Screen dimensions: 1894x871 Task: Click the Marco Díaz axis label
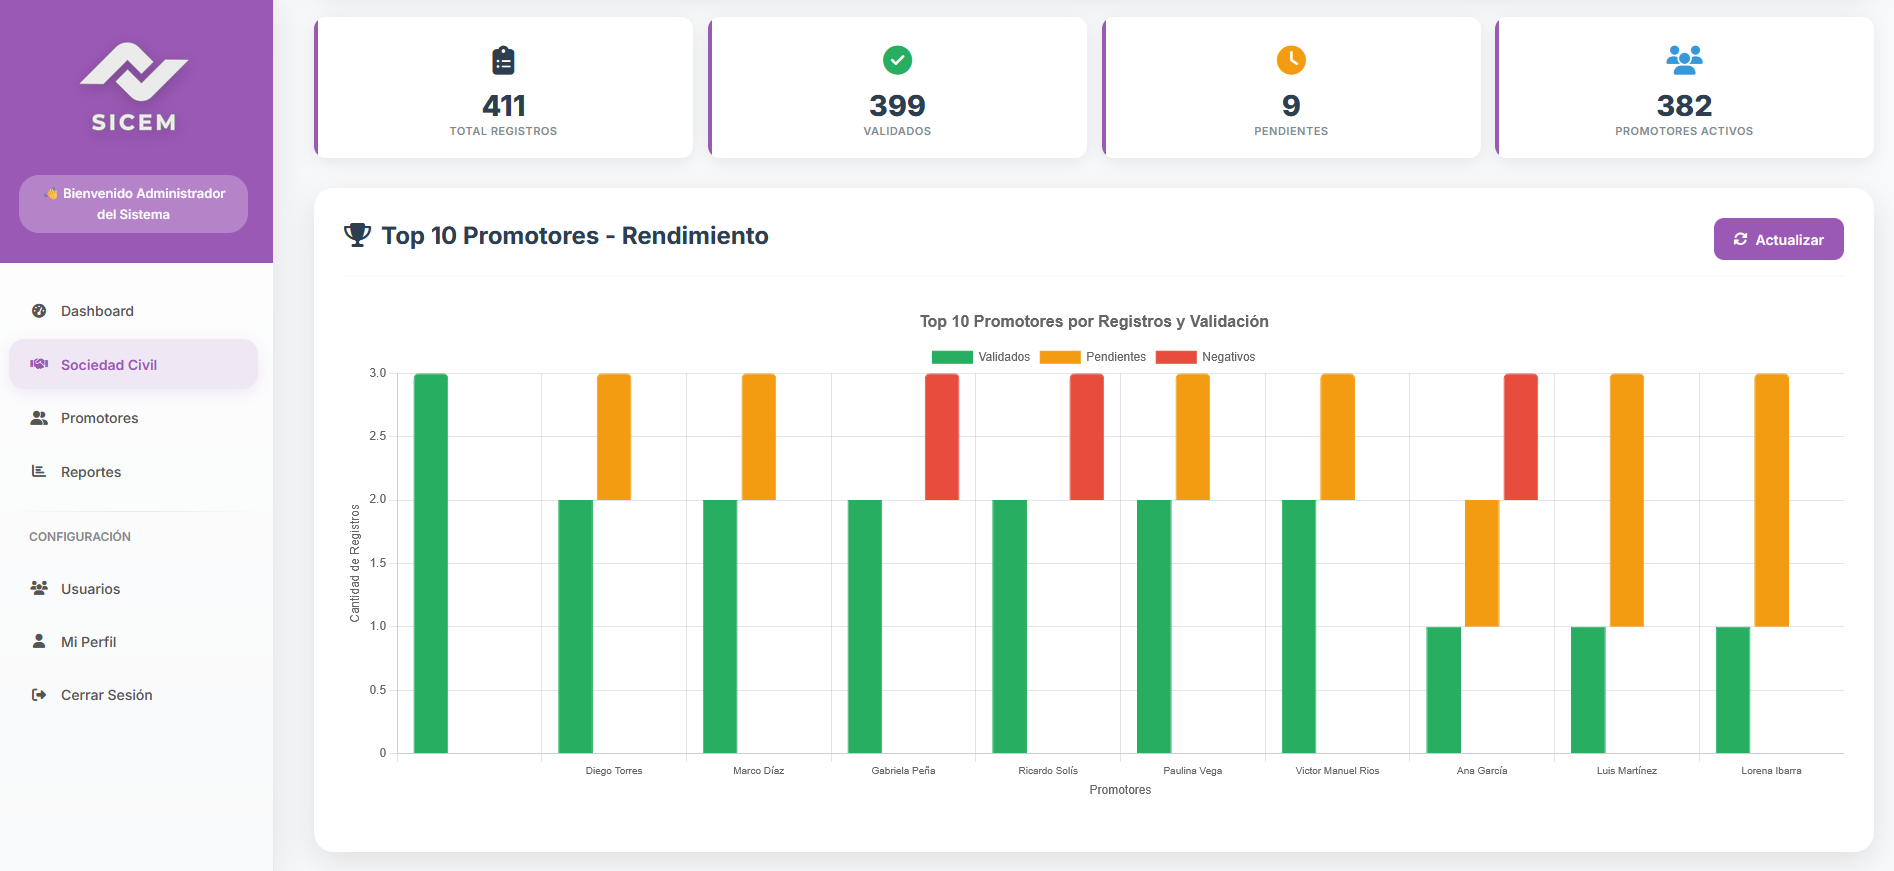759,771
